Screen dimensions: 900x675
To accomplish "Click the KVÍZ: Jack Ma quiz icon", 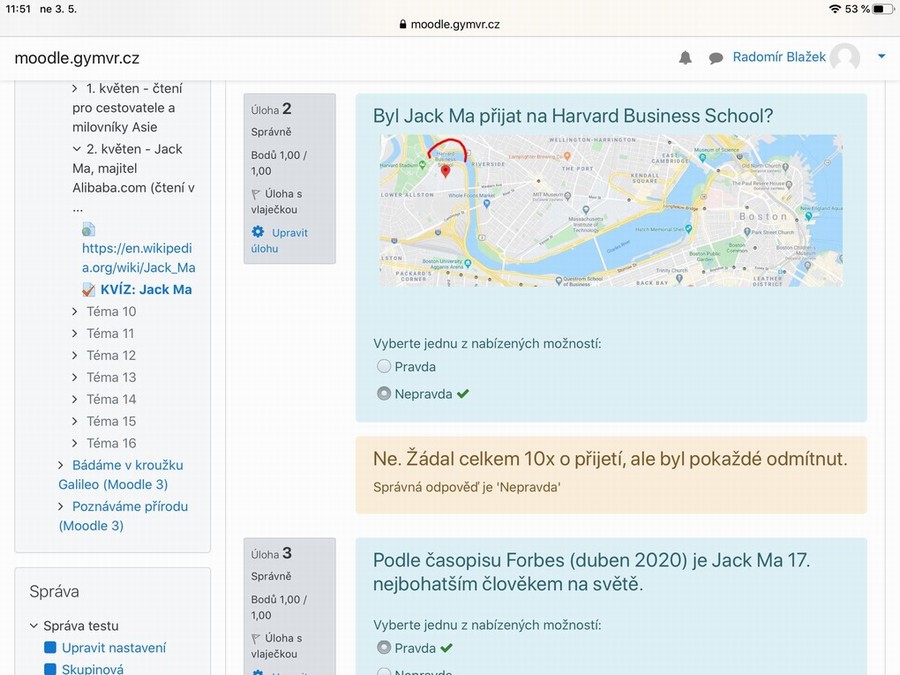I will coord(88,290).
